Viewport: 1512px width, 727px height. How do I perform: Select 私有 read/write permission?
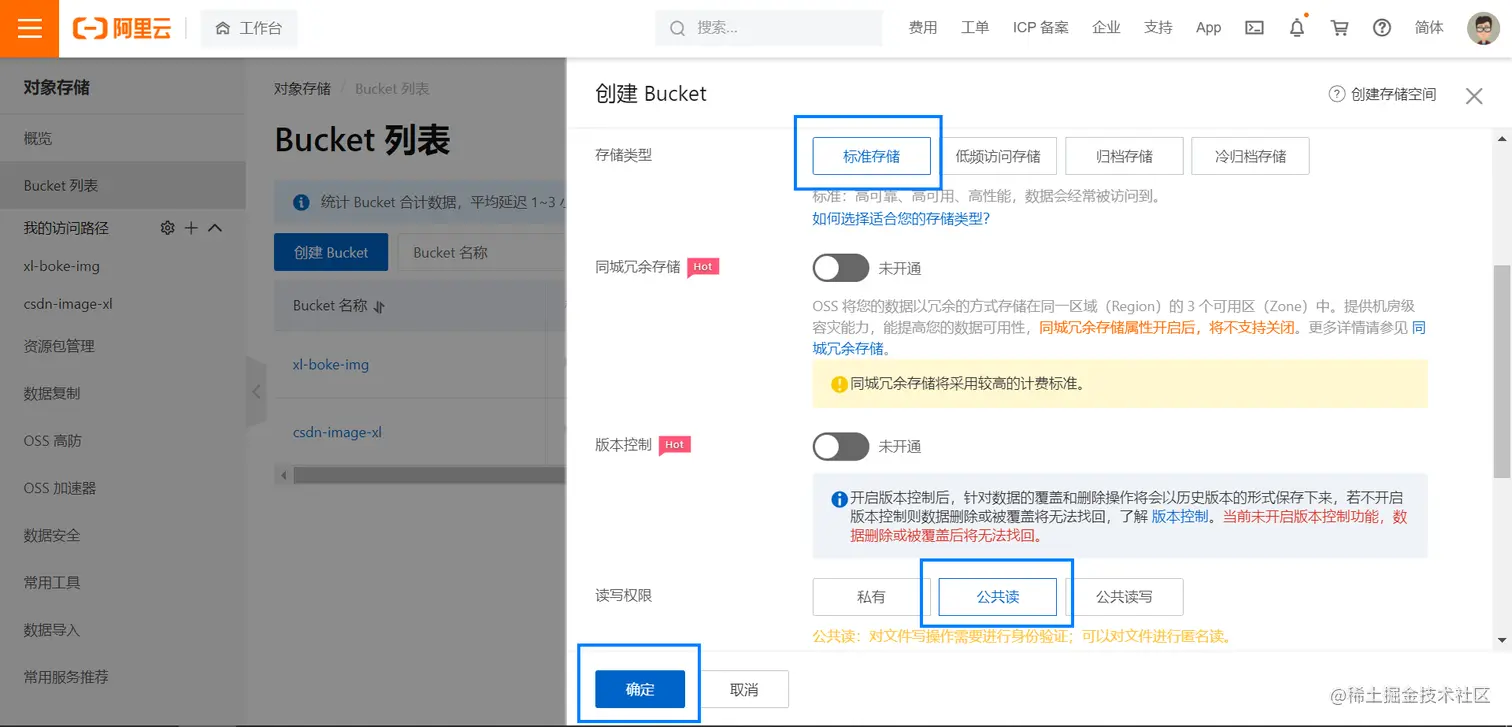pos(871,597)
